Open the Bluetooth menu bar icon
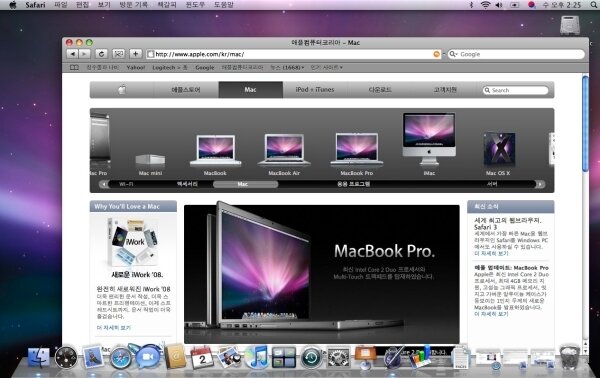This screenshot has width=600, height=378. tap(471, 5)
